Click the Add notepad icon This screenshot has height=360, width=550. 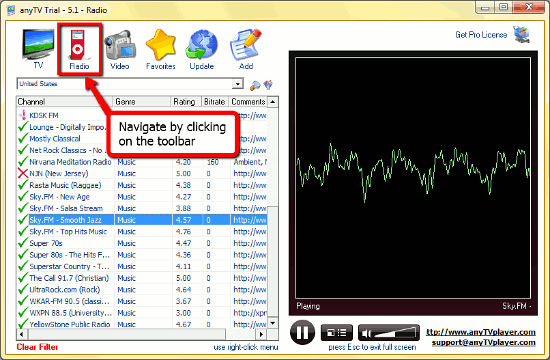(x=246, y=49)
